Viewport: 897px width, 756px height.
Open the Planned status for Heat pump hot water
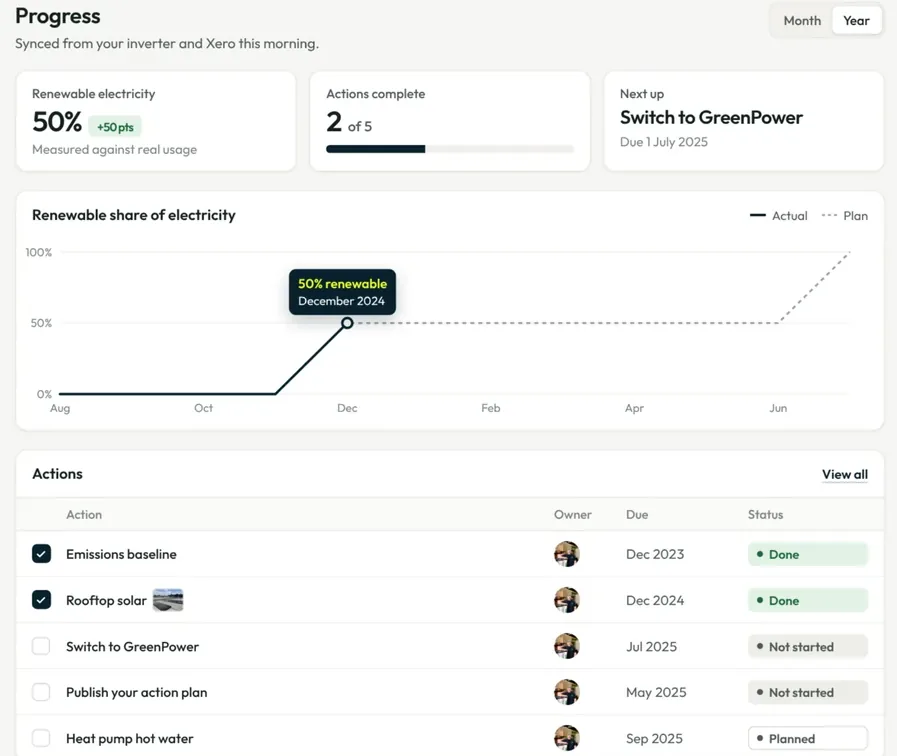click(808, 738)
